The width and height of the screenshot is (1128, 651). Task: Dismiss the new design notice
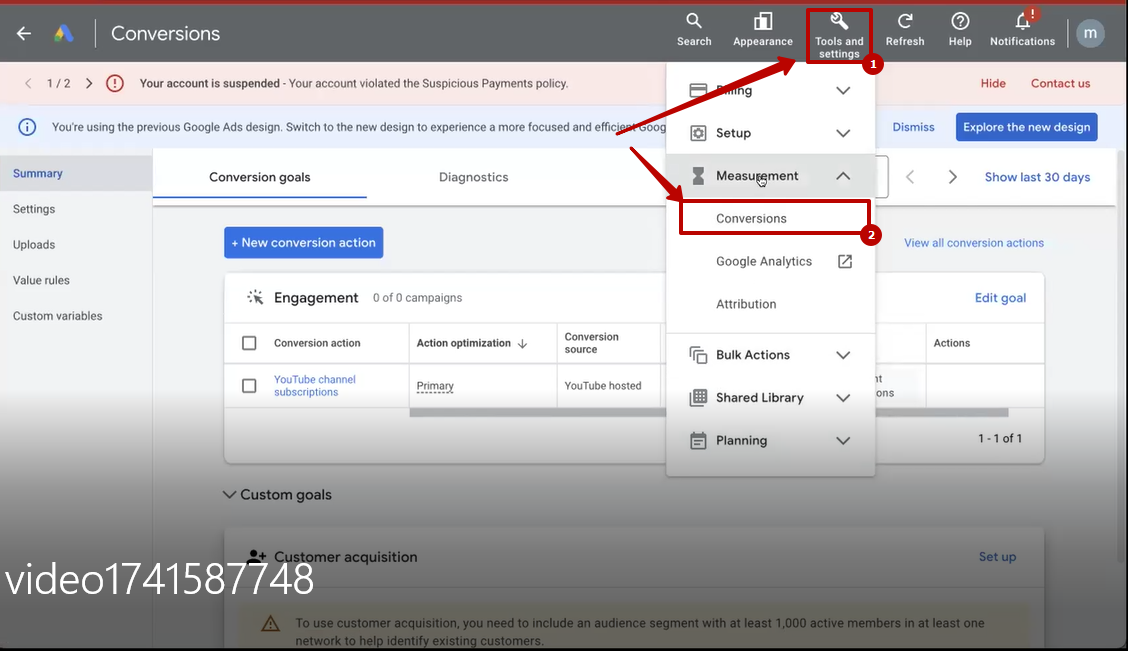pos(914,127)
